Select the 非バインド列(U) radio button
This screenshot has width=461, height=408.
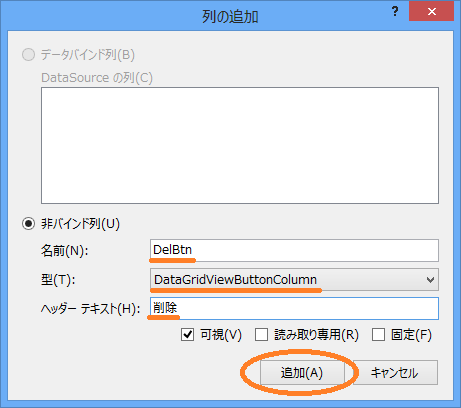point(28,224)
